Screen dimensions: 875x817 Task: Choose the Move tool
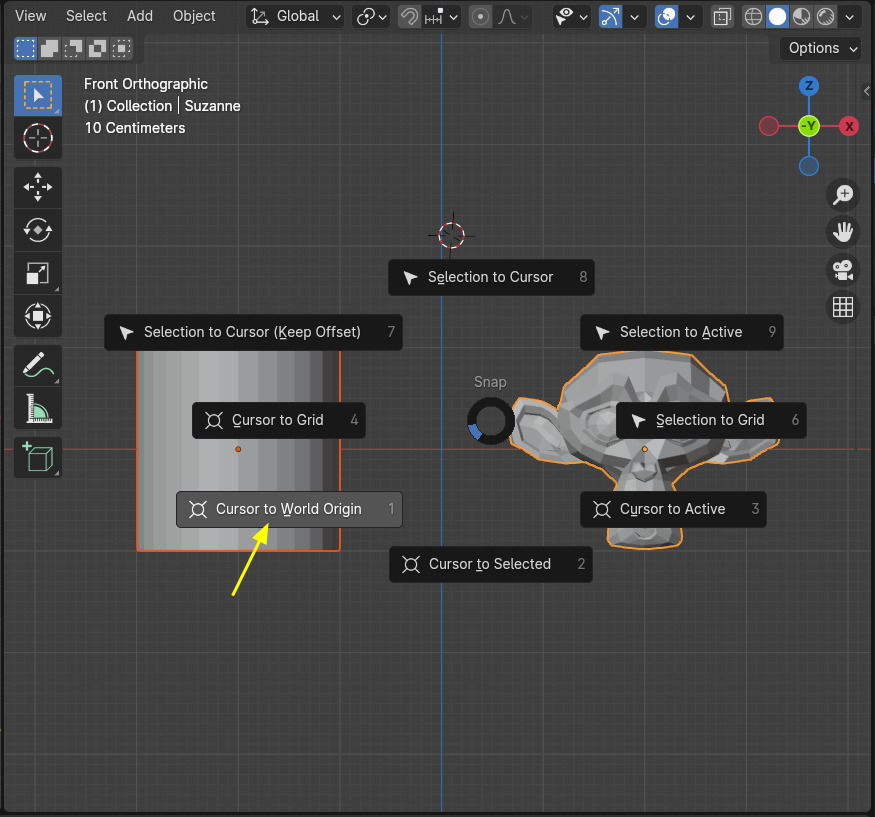tap(38, 188)
